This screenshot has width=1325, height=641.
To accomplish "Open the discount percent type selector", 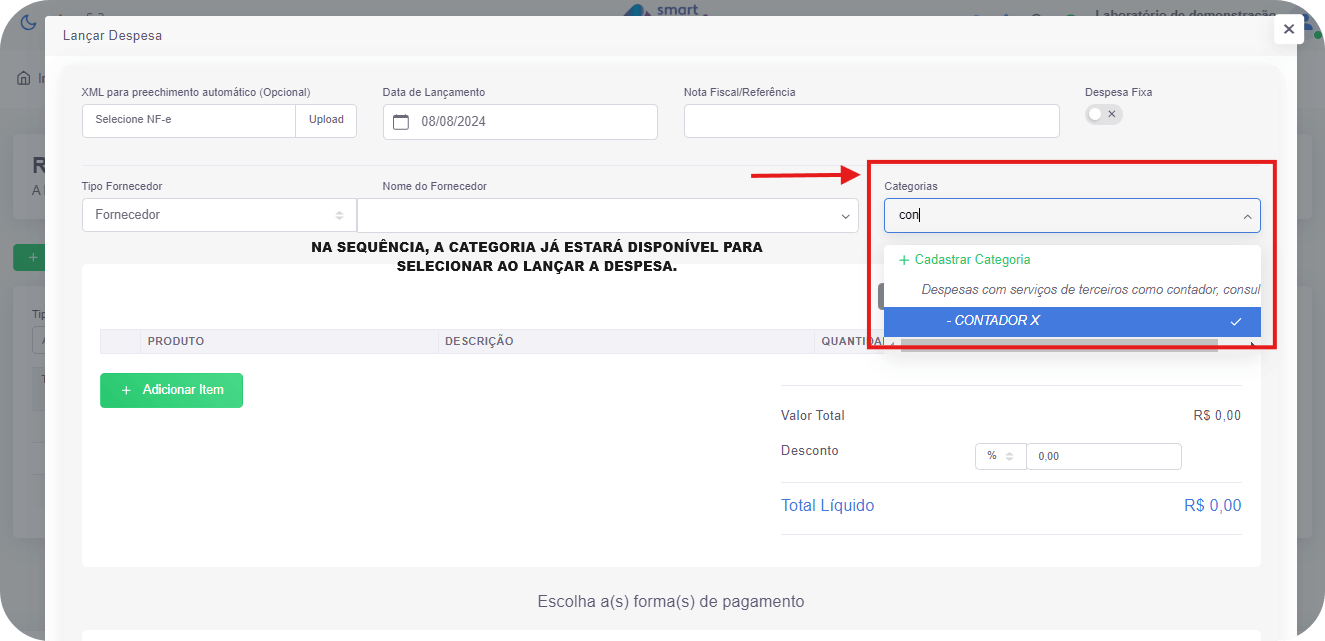I will point(1000,456).
